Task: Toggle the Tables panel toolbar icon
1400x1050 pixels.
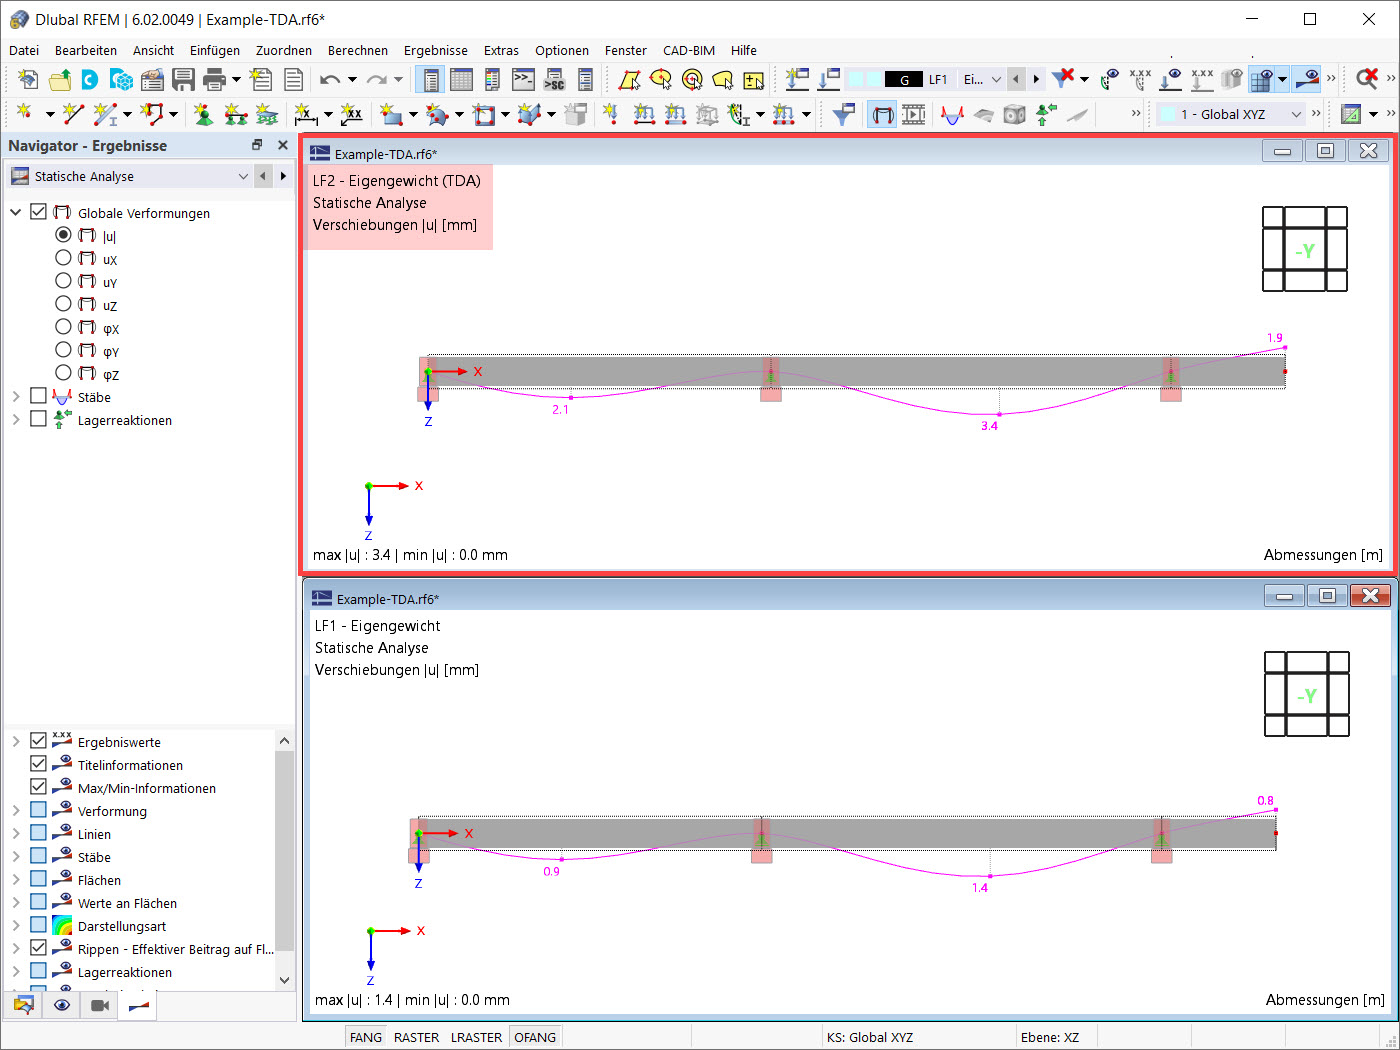Action: (x=461, y=79)
